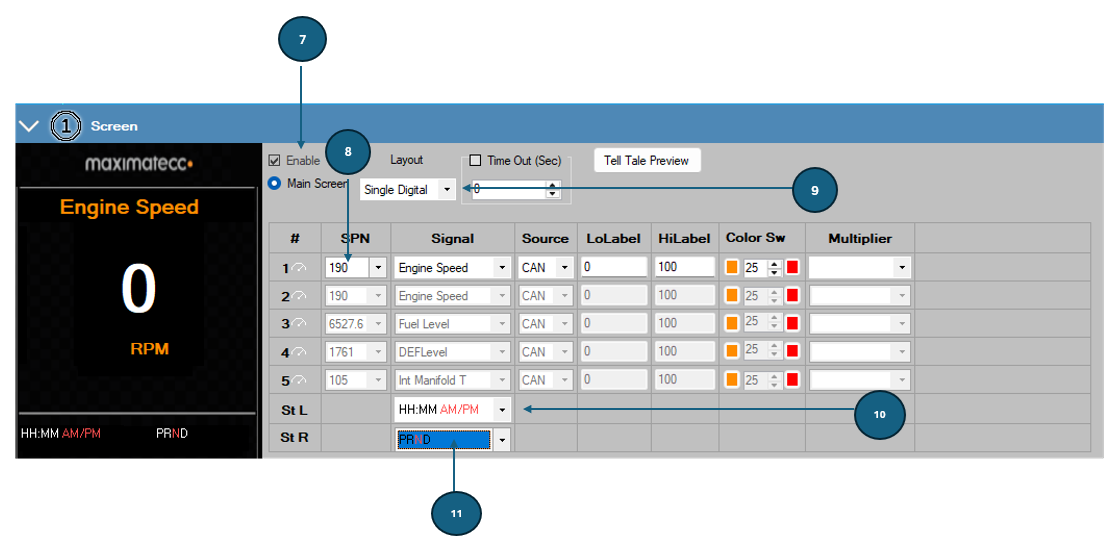Click annotation bubble number 10
Screen dimensions: 1109x540
pos(879,415)
